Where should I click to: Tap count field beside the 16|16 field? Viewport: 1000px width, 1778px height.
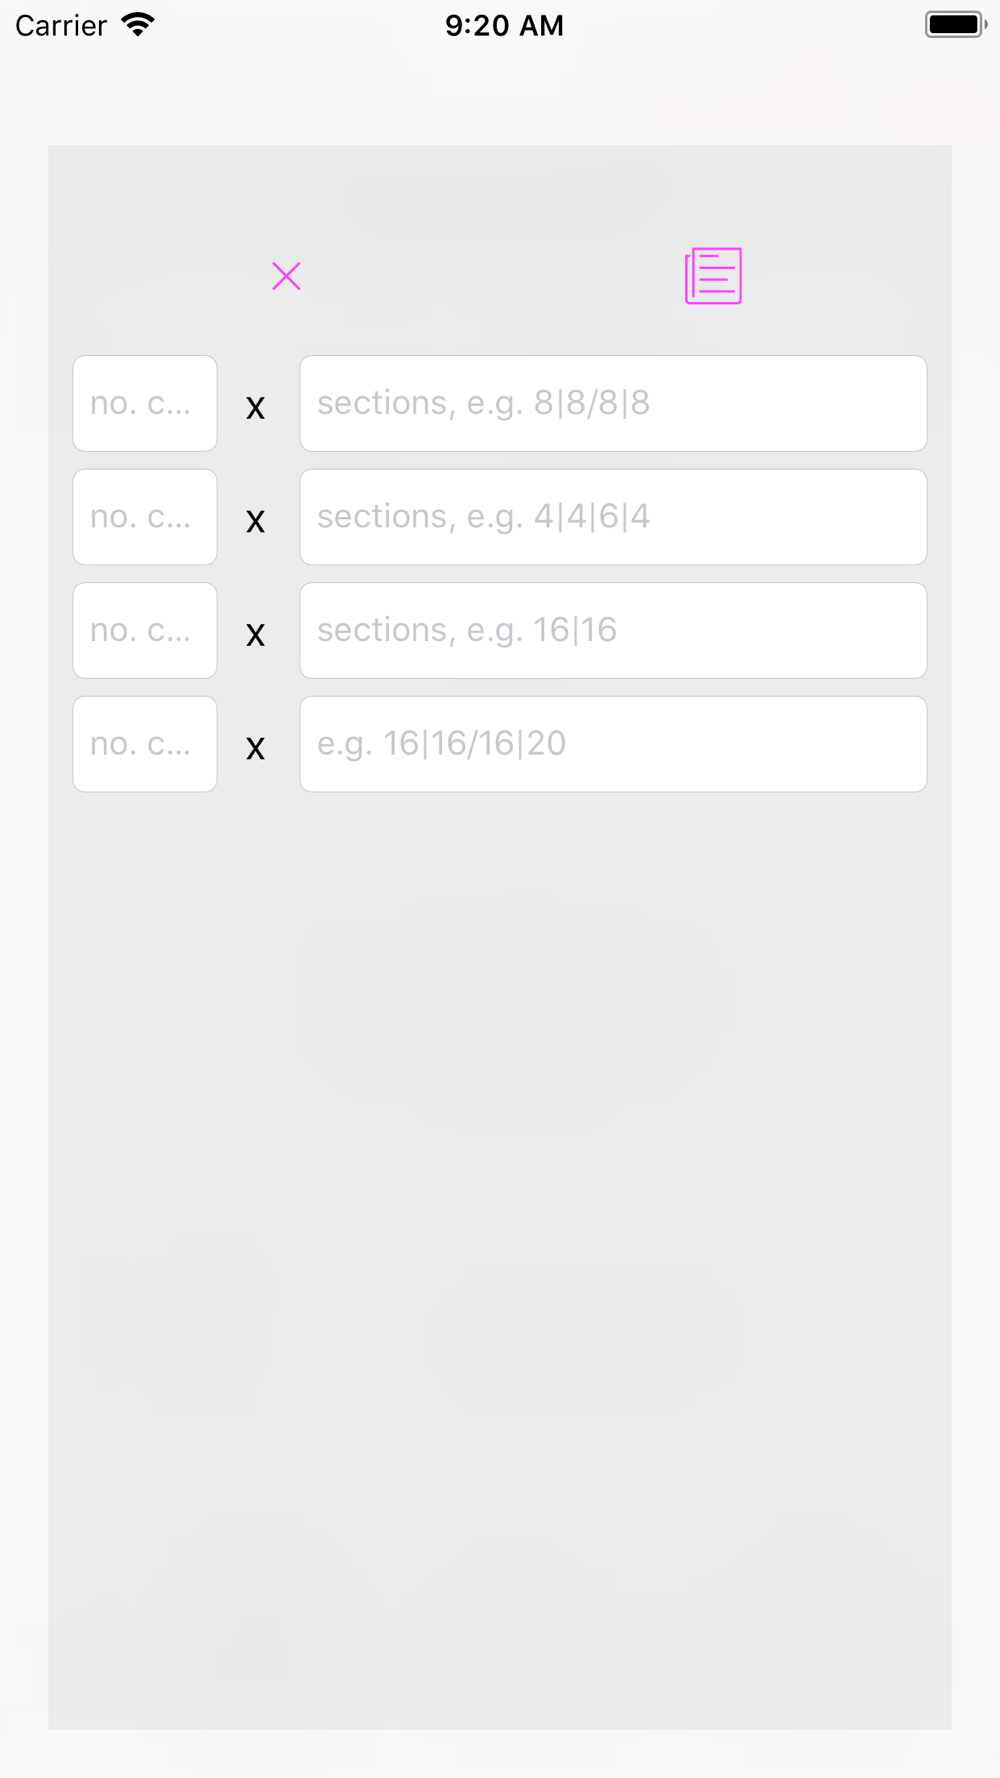tap(145, 630)
